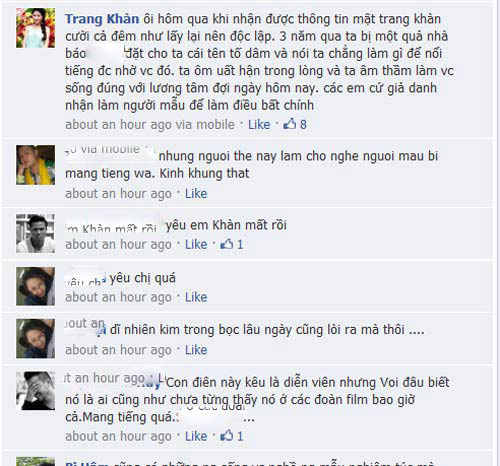Open avatar beside 'yêu chị quá' comment

pyautogui.click(x=36, y=286)
